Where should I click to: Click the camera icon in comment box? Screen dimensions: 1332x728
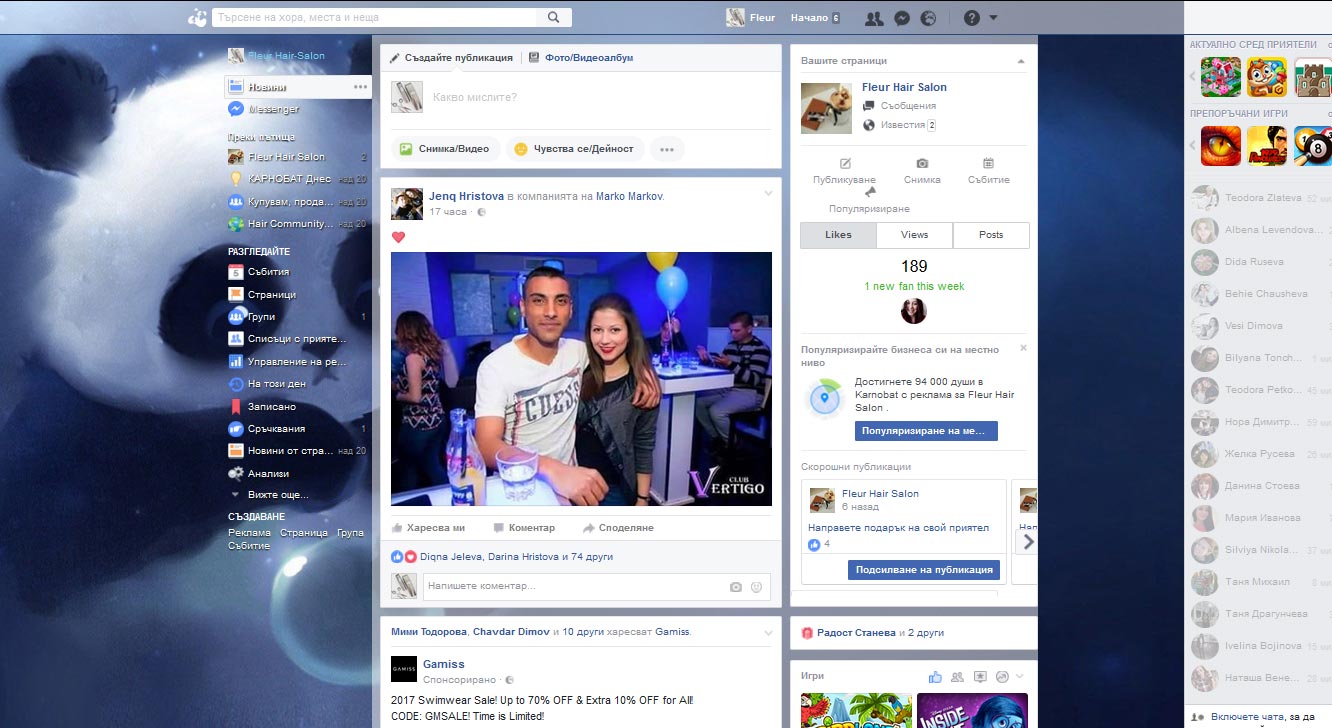736,587
